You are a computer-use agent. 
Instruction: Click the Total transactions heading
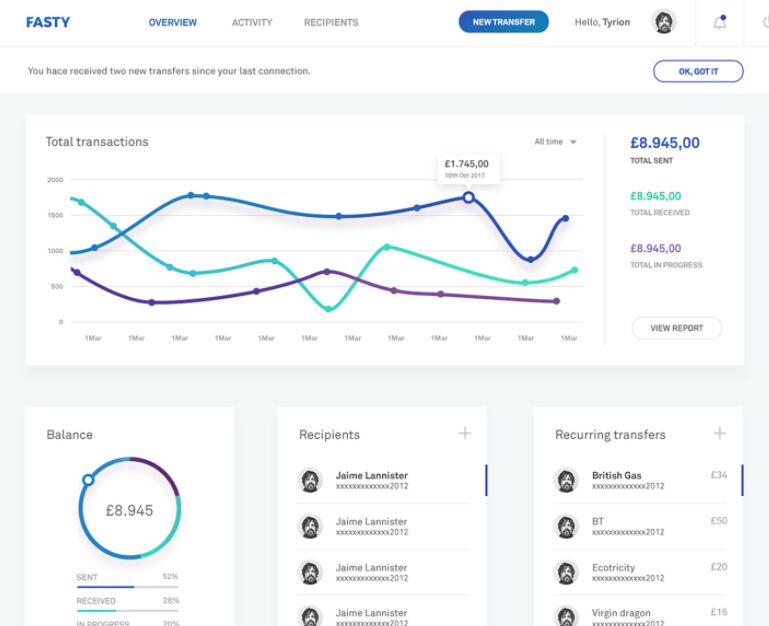pyautogui.click(x=97, y=142)
